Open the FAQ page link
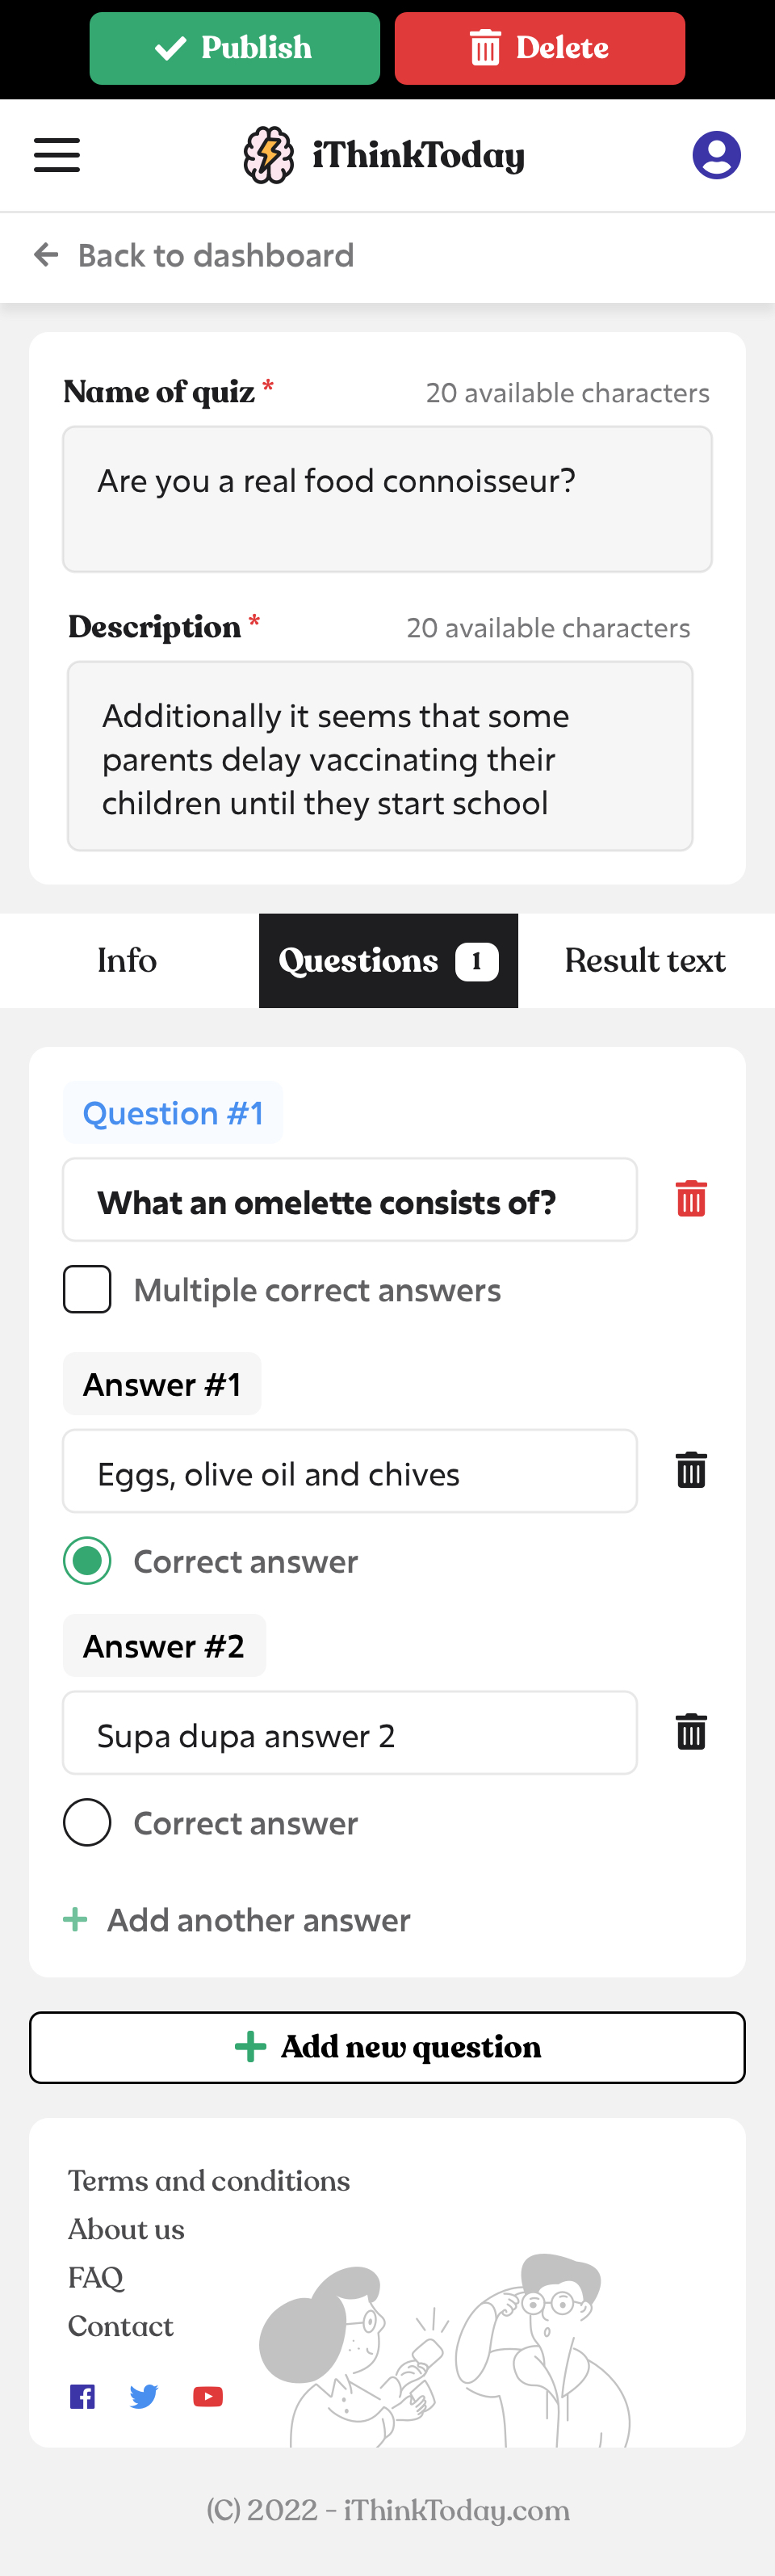Image resolution: width=775 pixels, height=2576 pixels. point(95,2277)
